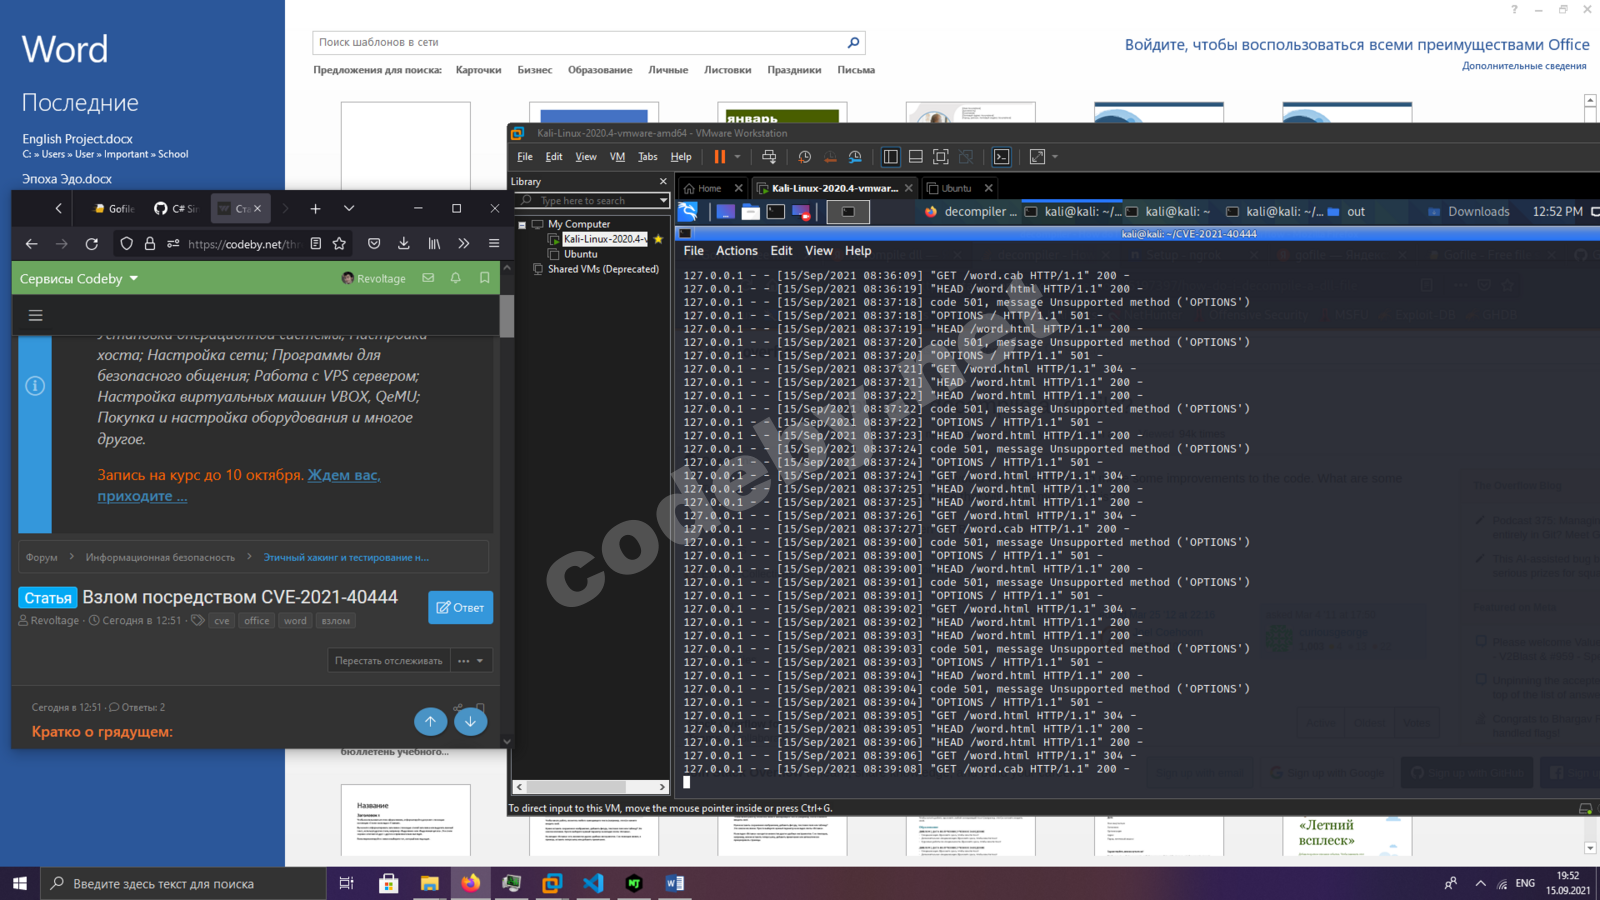This screenshot has height=900, width=1600.
Task: Open dropdown arrow beside the pause button
Action: (x=738, y=157)
